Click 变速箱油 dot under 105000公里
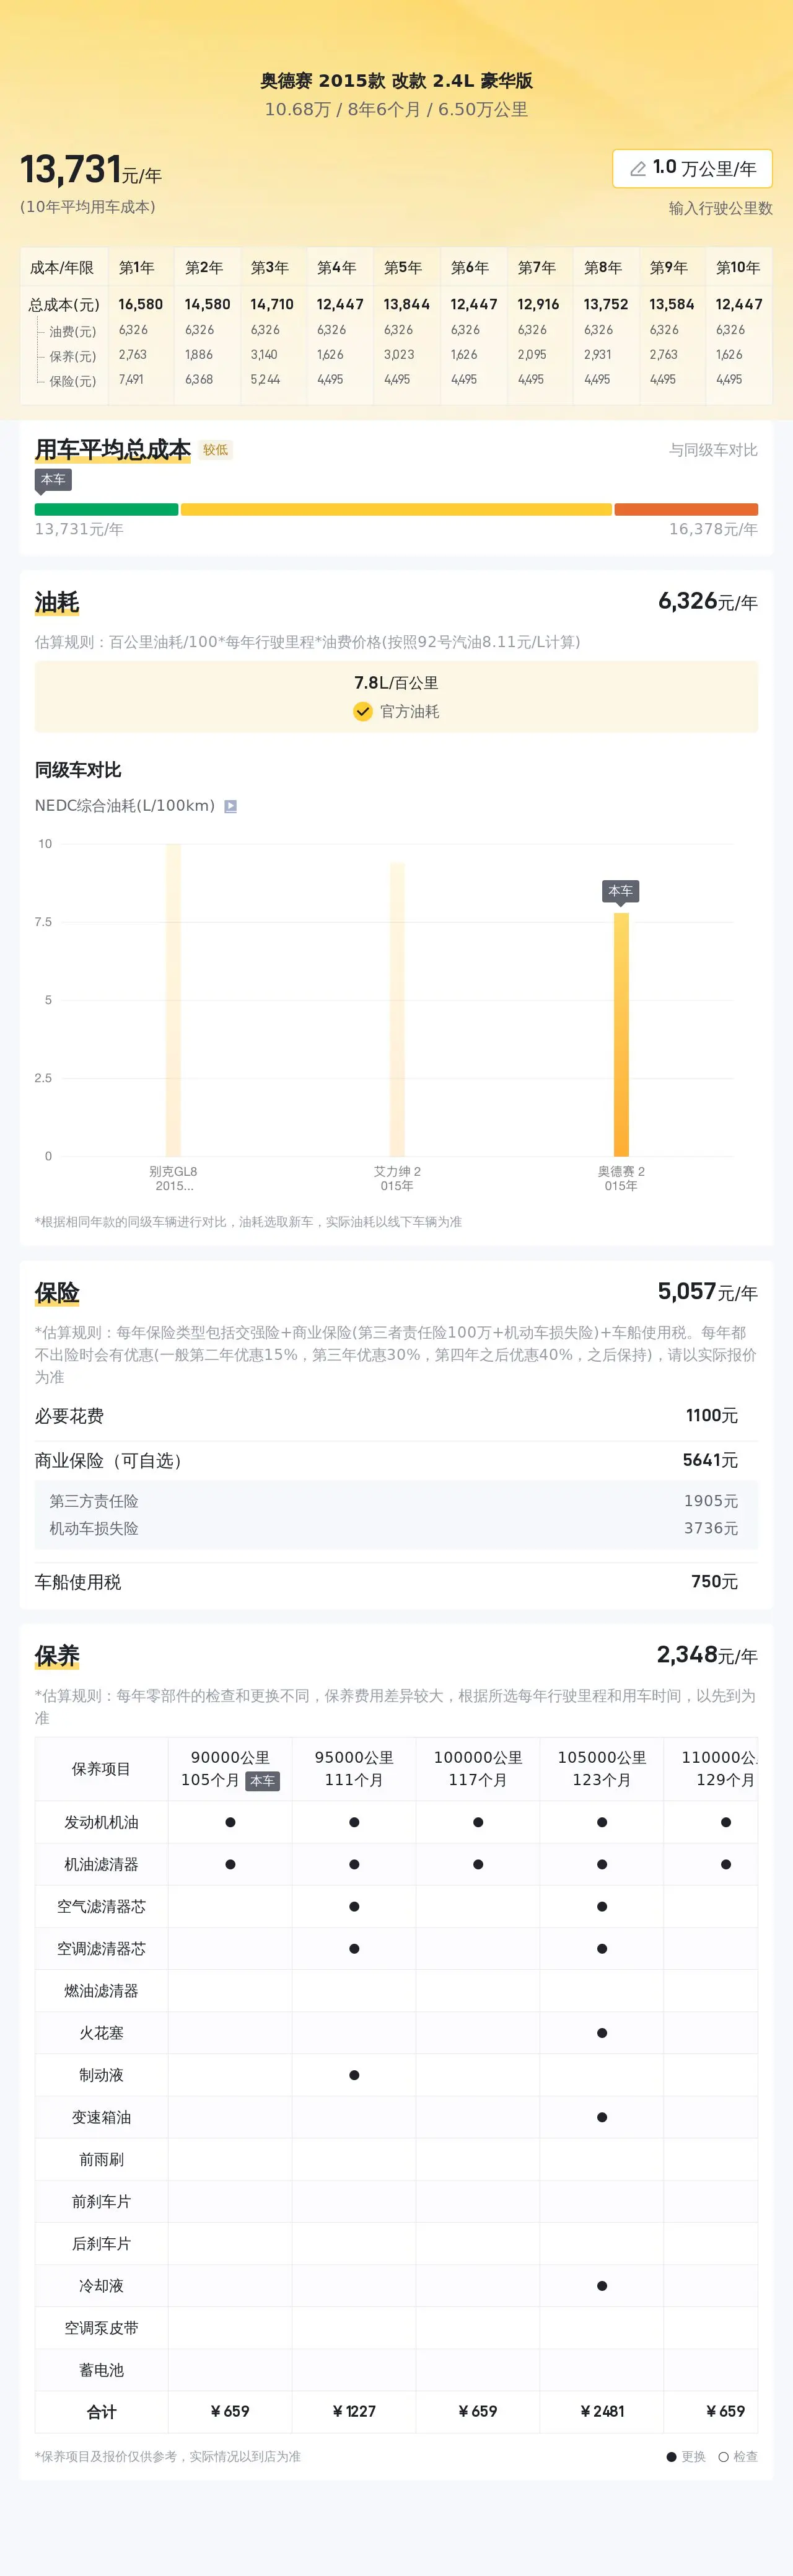Viewport: 793px width, 2576px height. 602,2117
